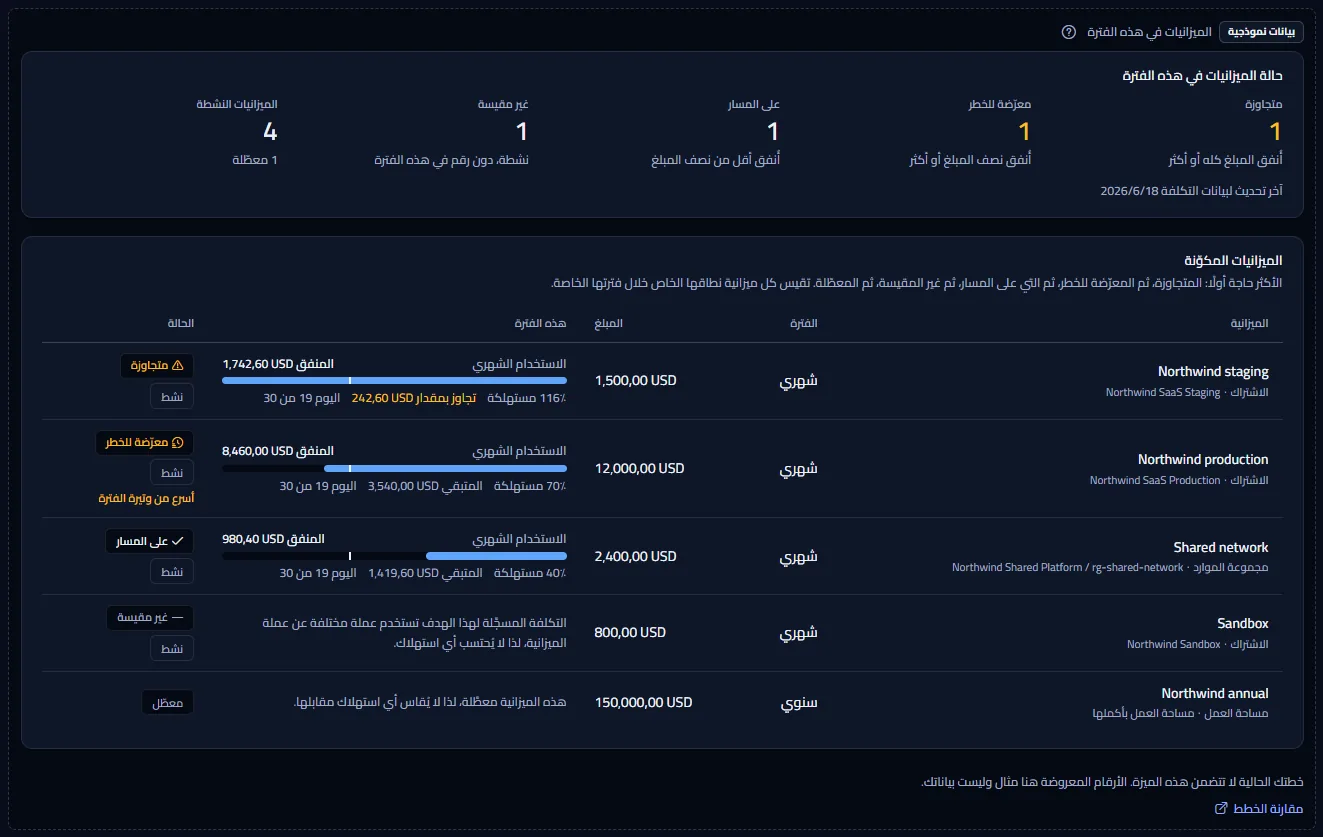Click the نشط status badge for Shared network

tap(172, 571)
